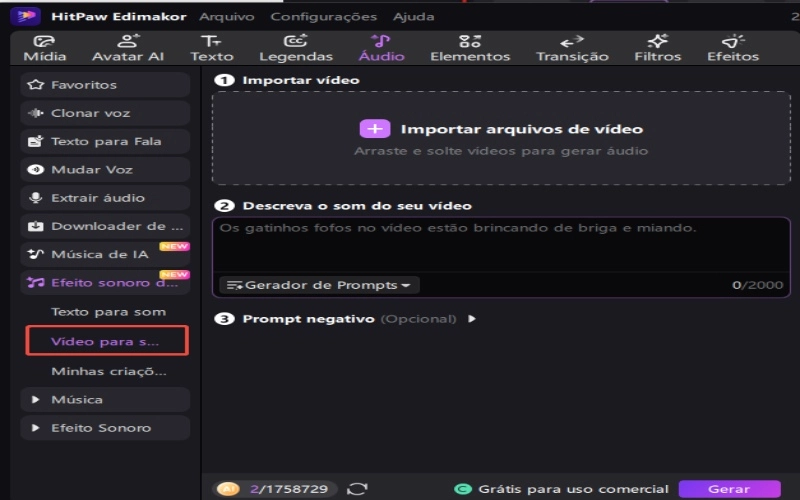Open the Transição transitions icon
The width and height of the screenshot is (800, 500).
click(x=571, y=41)
